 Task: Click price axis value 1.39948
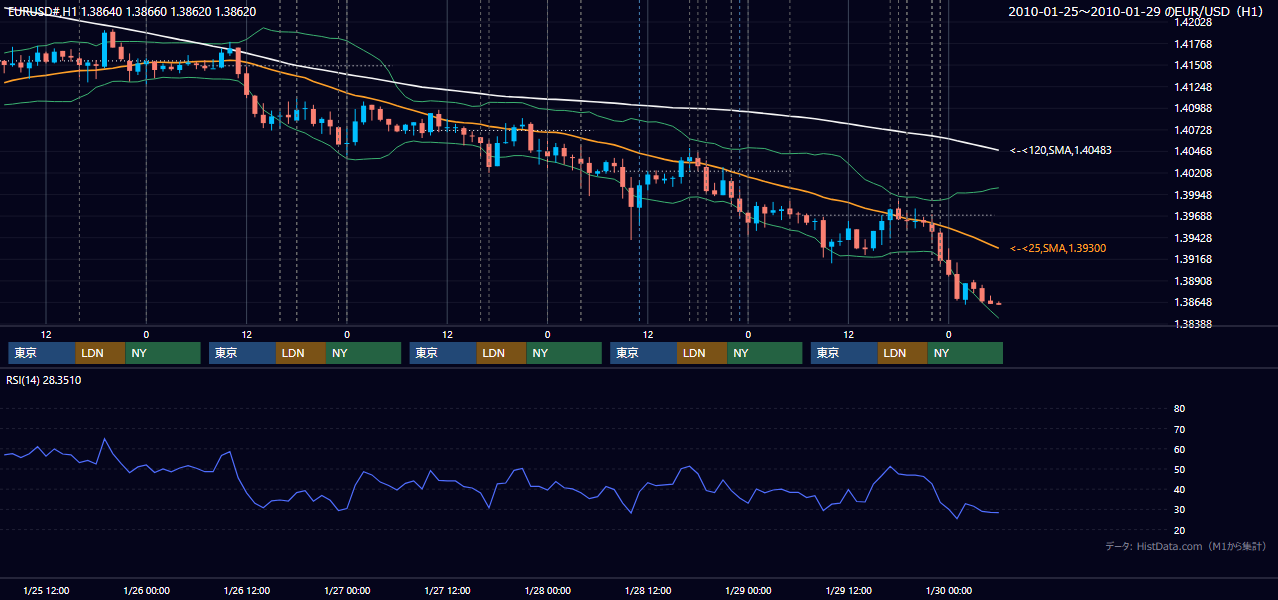point(1192,195)
